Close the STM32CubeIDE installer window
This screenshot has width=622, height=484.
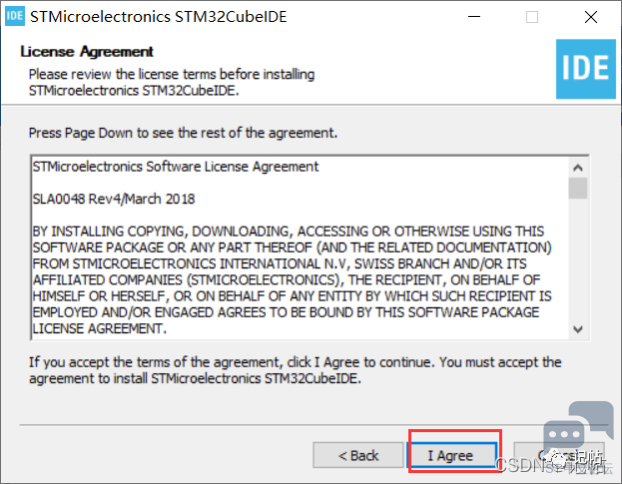click(x=591, y=17)
